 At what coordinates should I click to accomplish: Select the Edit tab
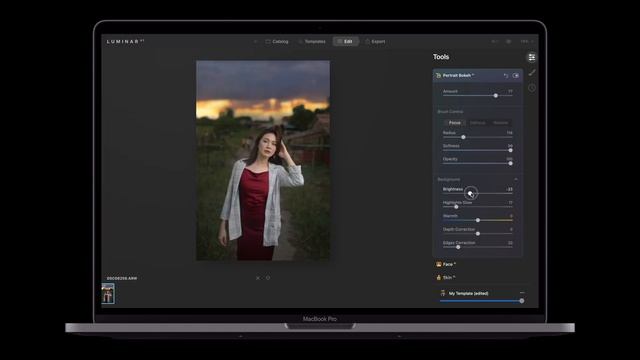click(345, 42)
